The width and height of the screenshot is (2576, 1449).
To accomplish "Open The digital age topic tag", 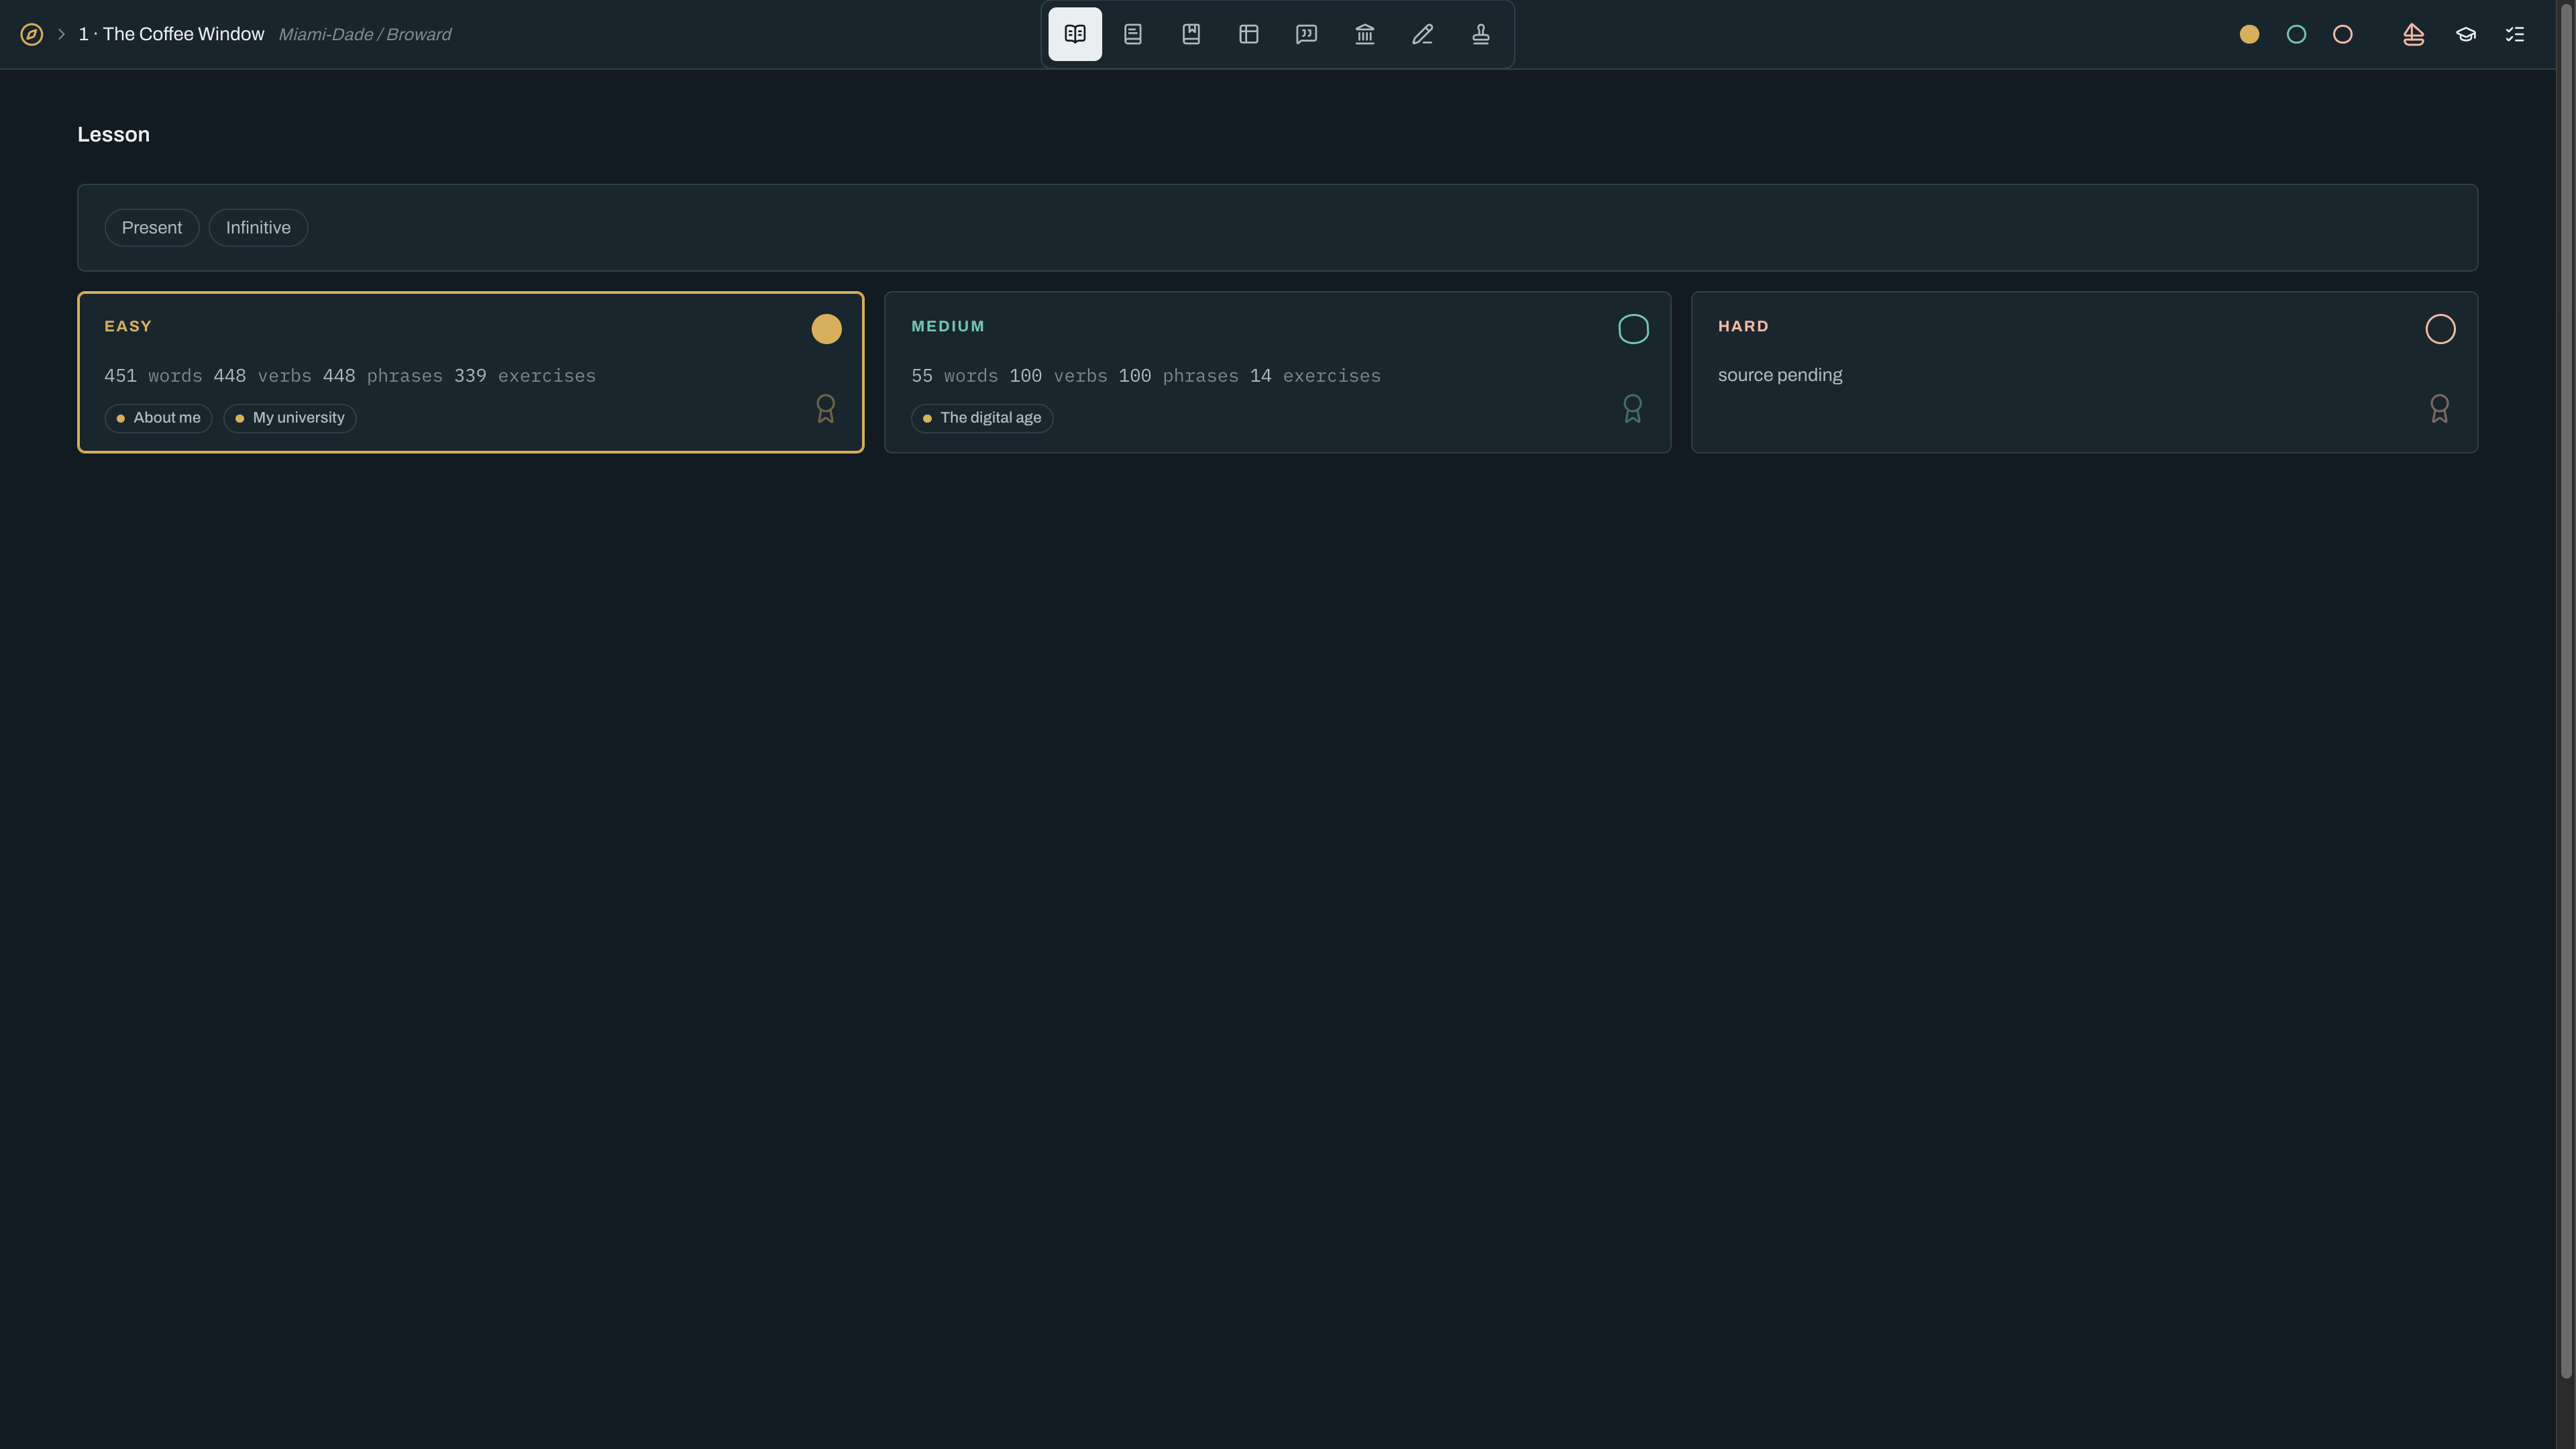I will click(982, 418).
